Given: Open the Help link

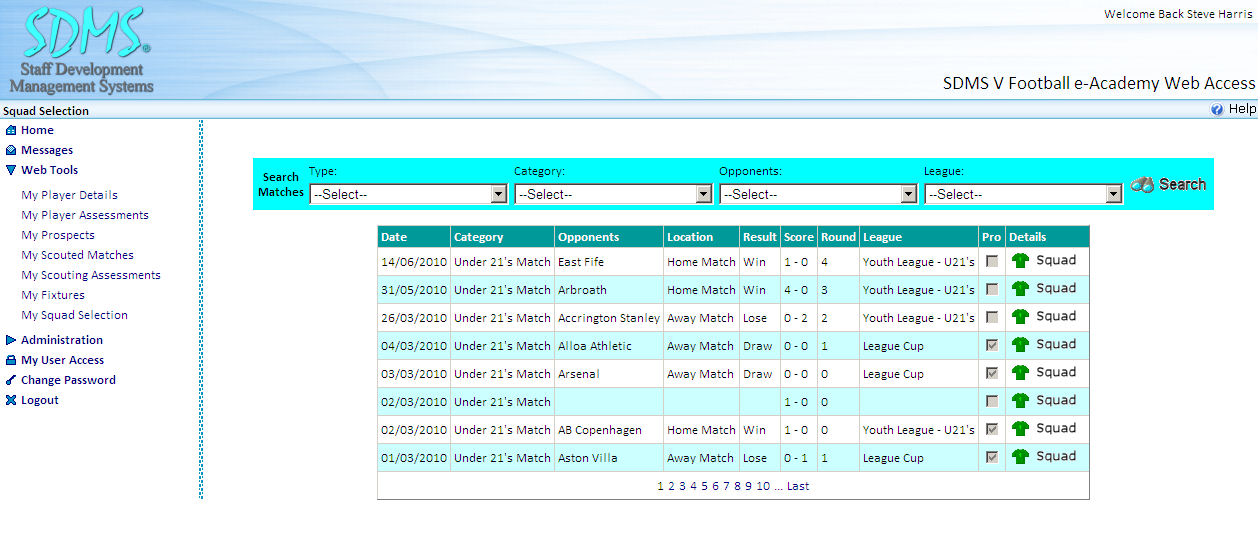Looking at the screenshot, I should [1242, 109].
